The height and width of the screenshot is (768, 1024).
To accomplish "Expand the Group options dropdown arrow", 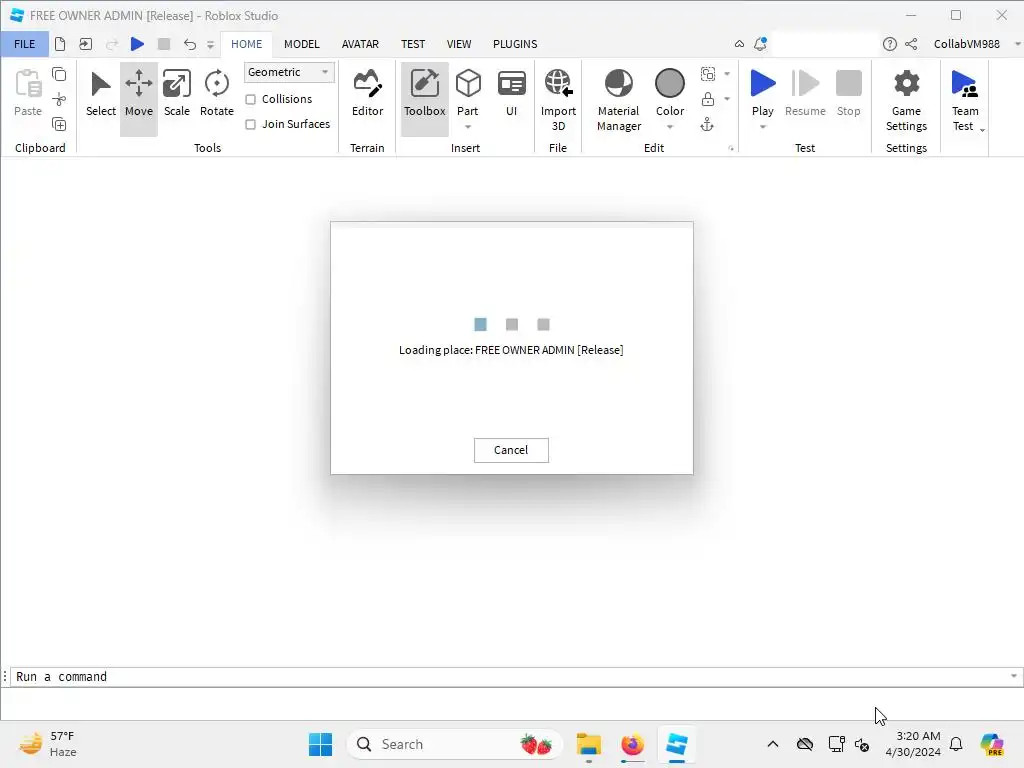I will click(727, 74).
